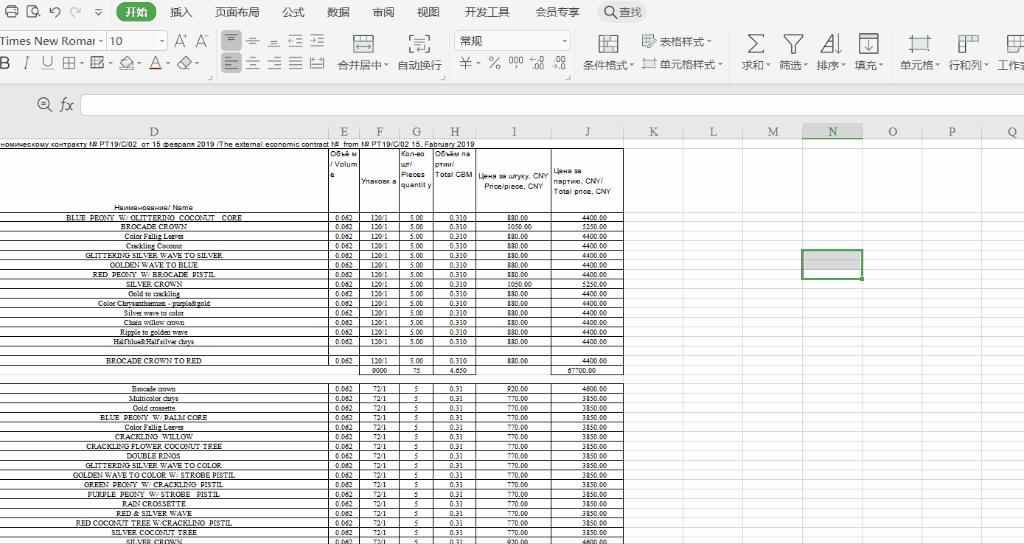Toggle horizontal center alignment
The image size is (1024, 544).
click(x=253, y=63)
